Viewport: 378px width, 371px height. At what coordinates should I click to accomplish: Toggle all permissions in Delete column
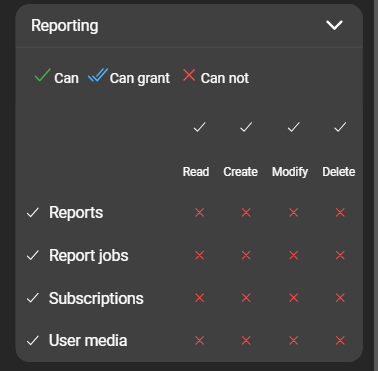tap(340, 127)
